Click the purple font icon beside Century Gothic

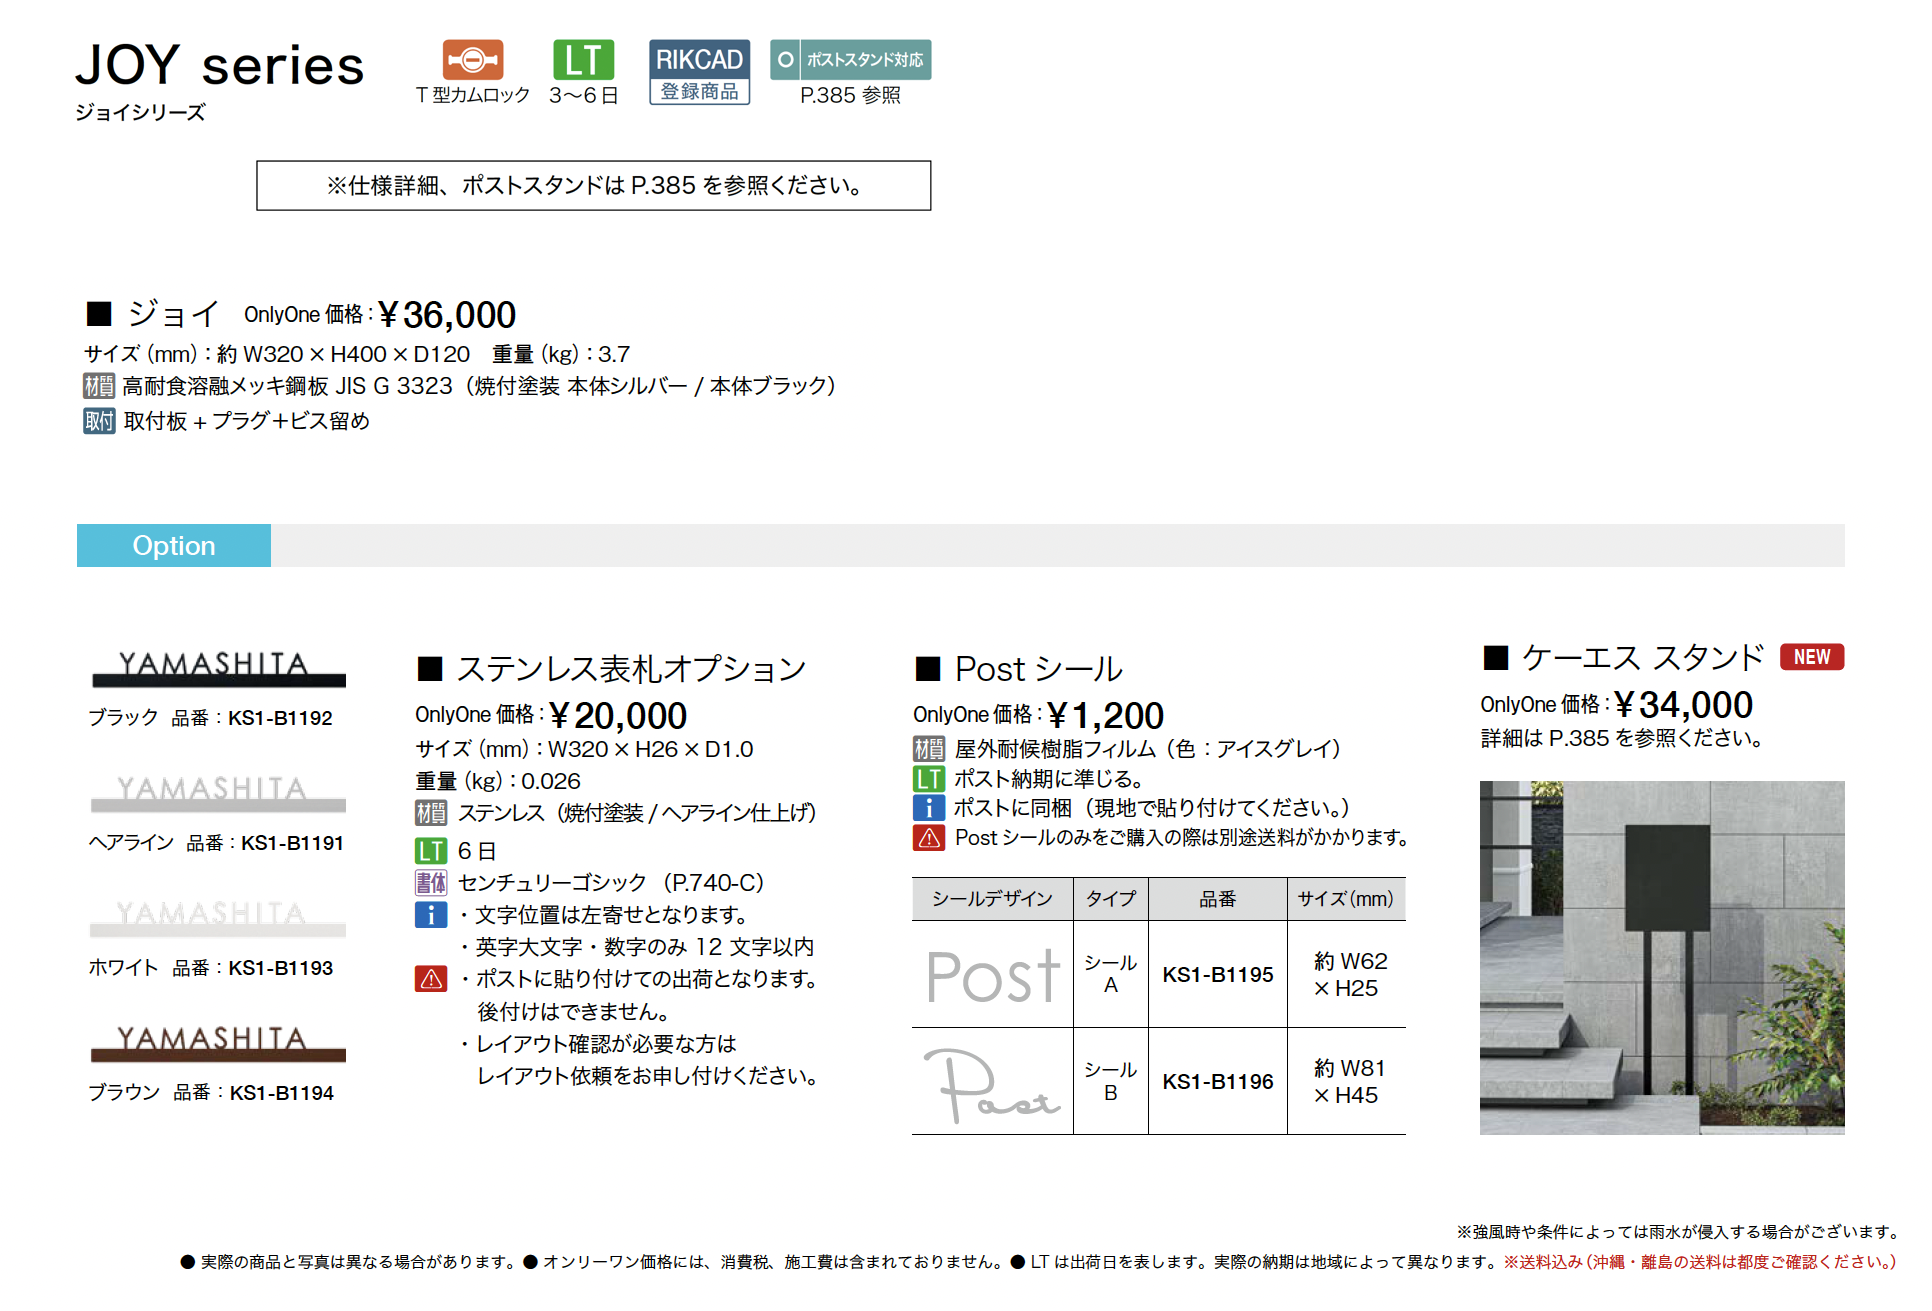tap(431, 883)
